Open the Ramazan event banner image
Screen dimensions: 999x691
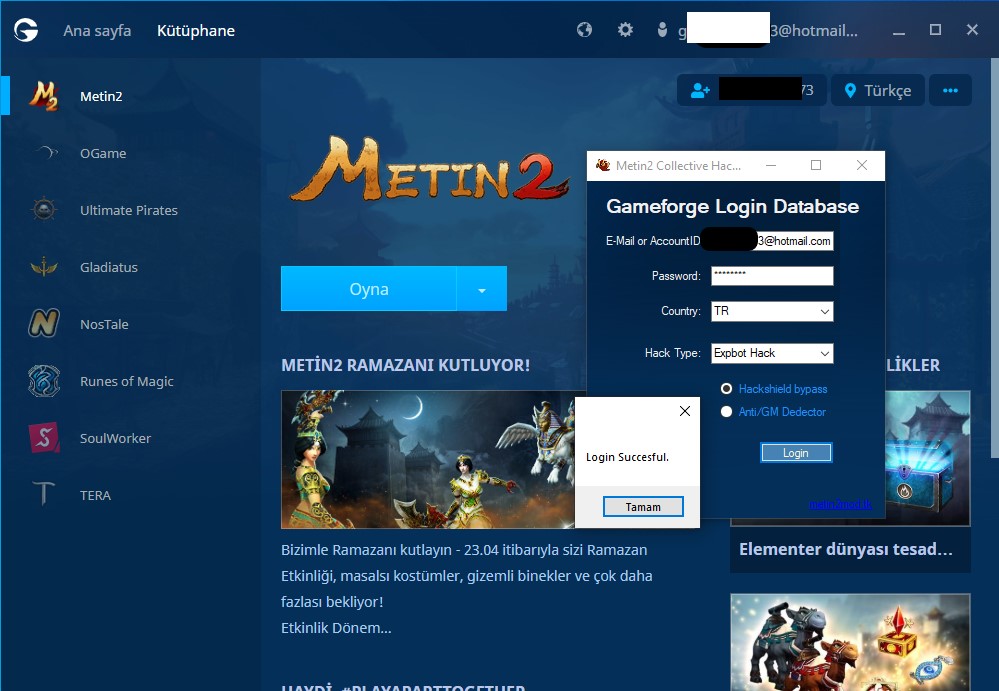pos(428,459)
